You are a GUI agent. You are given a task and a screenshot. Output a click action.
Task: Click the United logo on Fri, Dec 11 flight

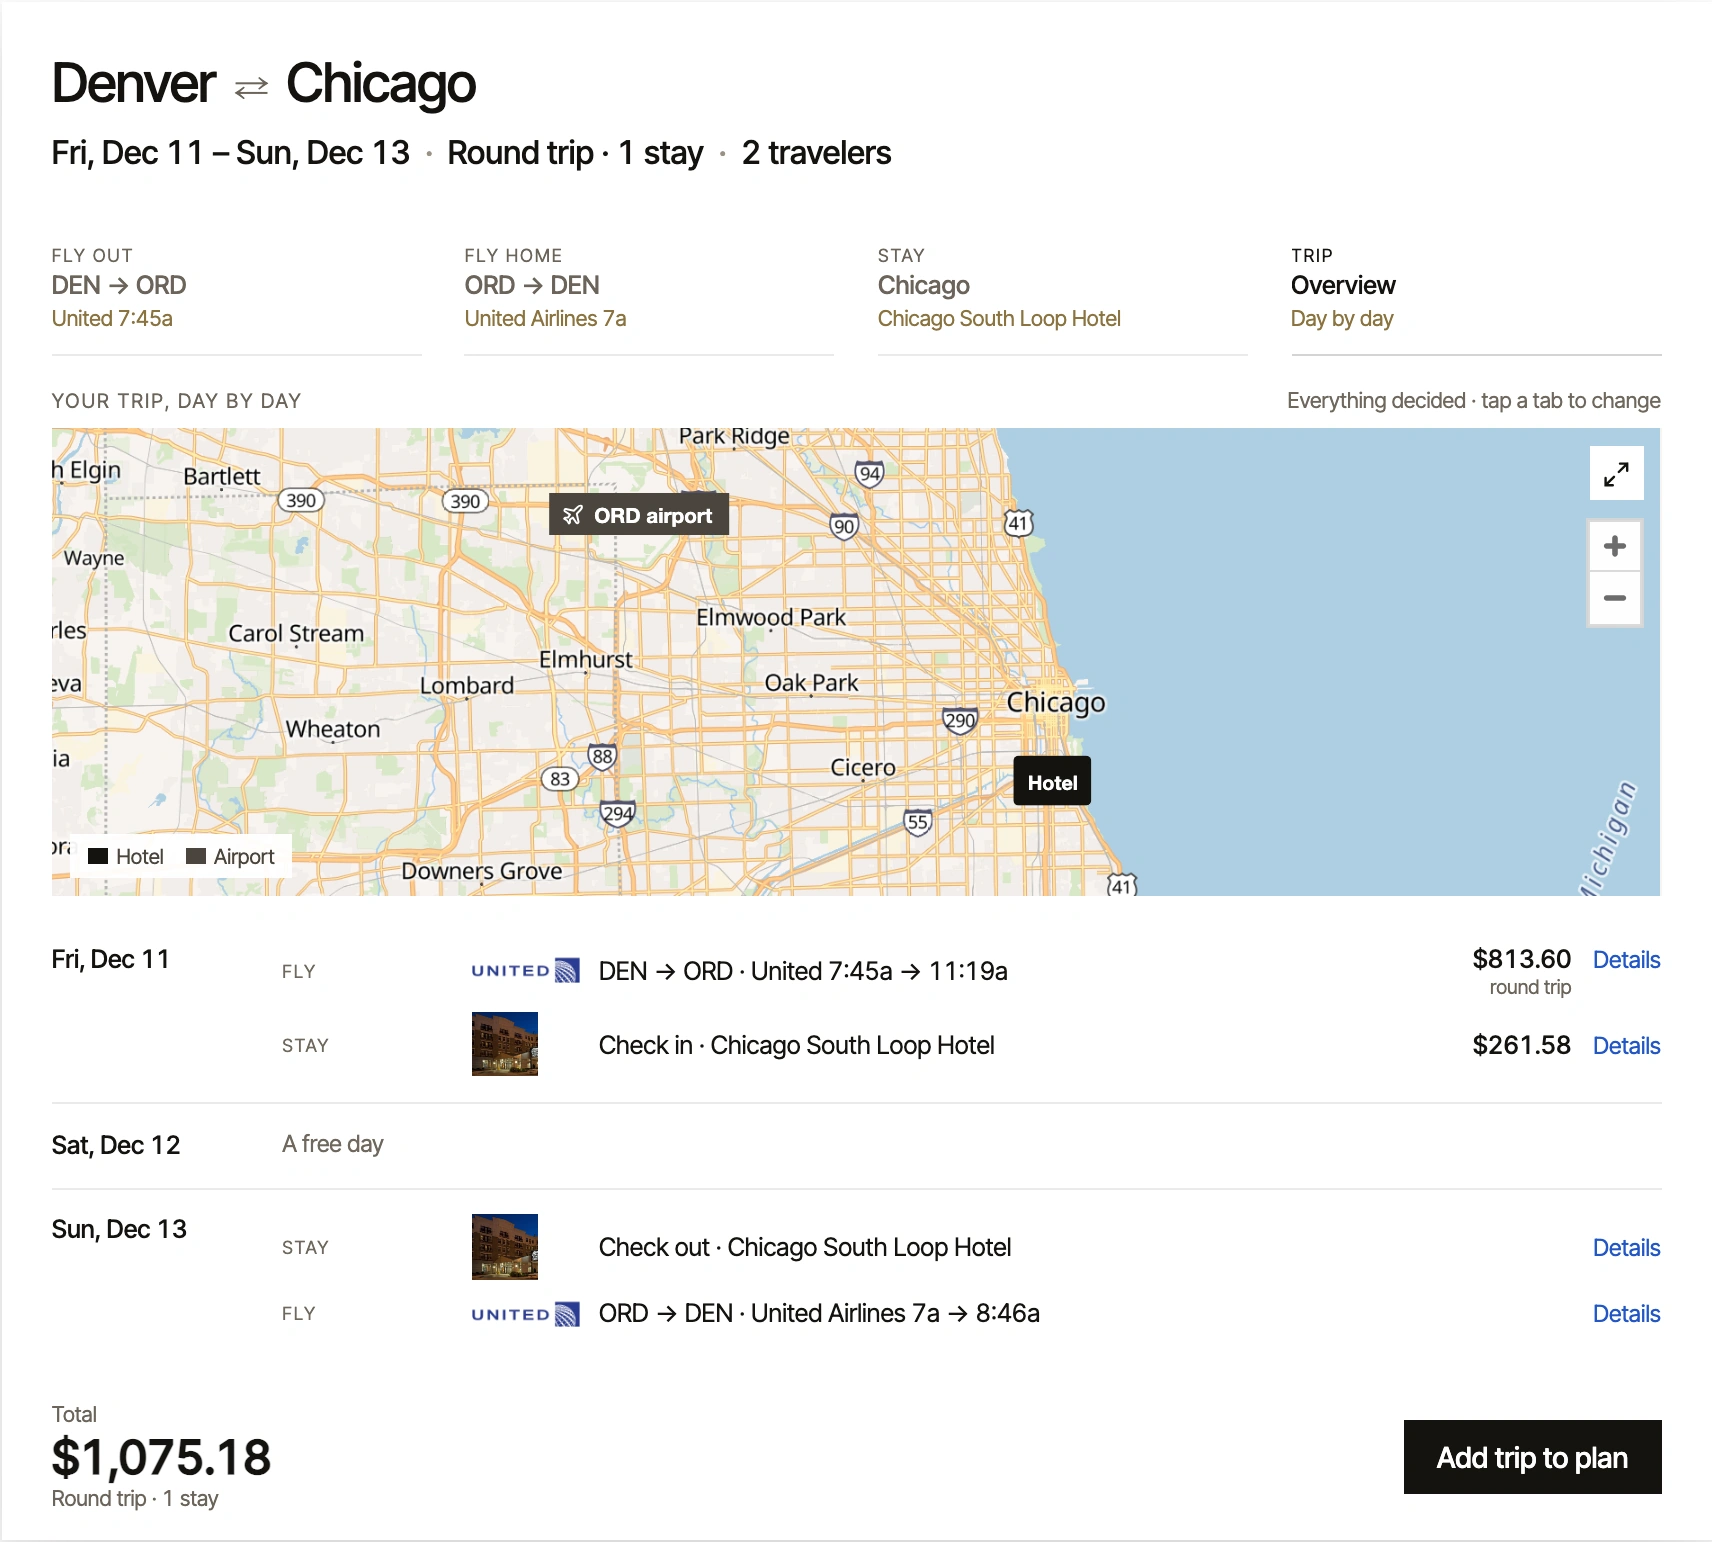coord(525,971)
